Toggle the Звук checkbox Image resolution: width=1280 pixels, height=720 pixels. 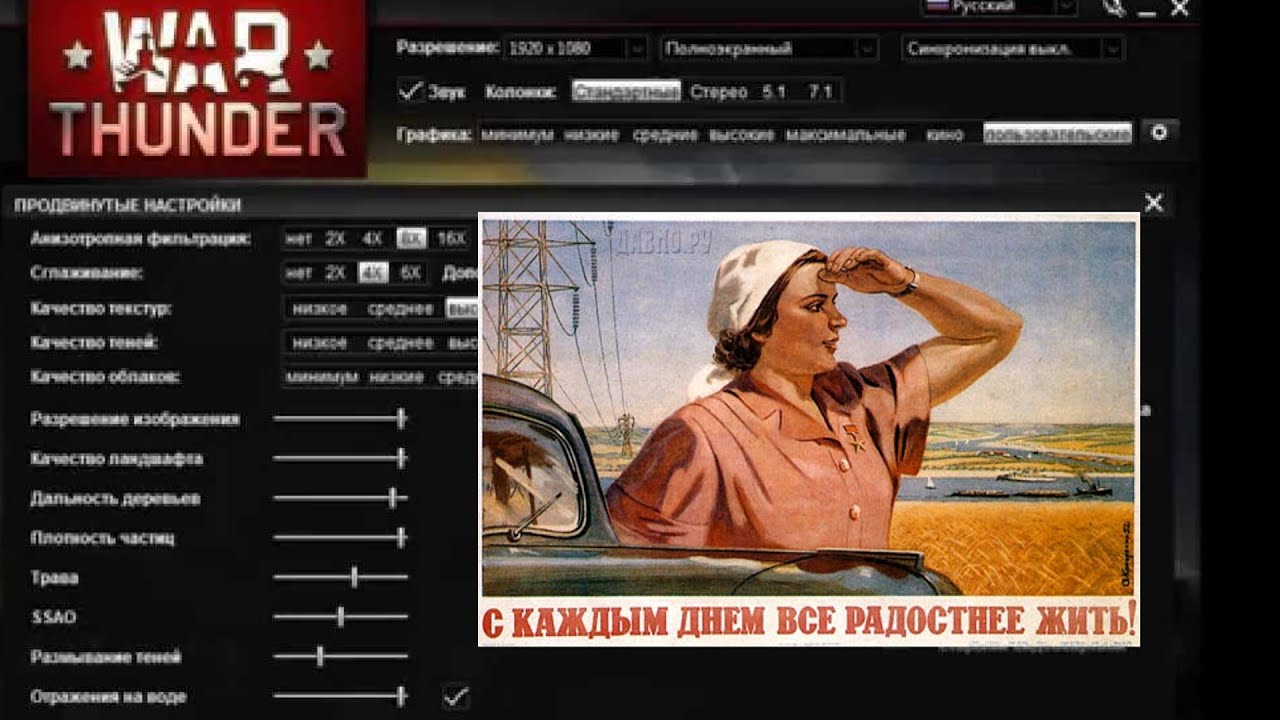[409, 91]
